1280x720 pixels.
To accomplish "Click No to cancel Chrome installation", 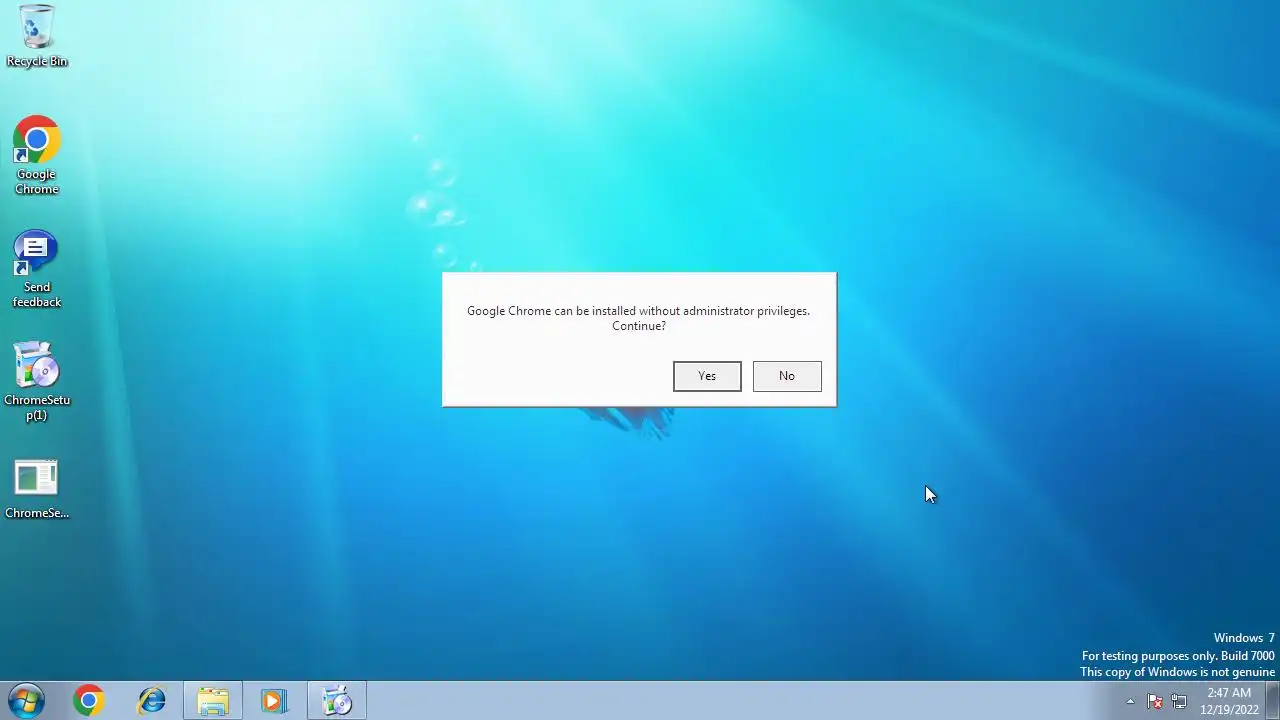I will click(787, 376).
